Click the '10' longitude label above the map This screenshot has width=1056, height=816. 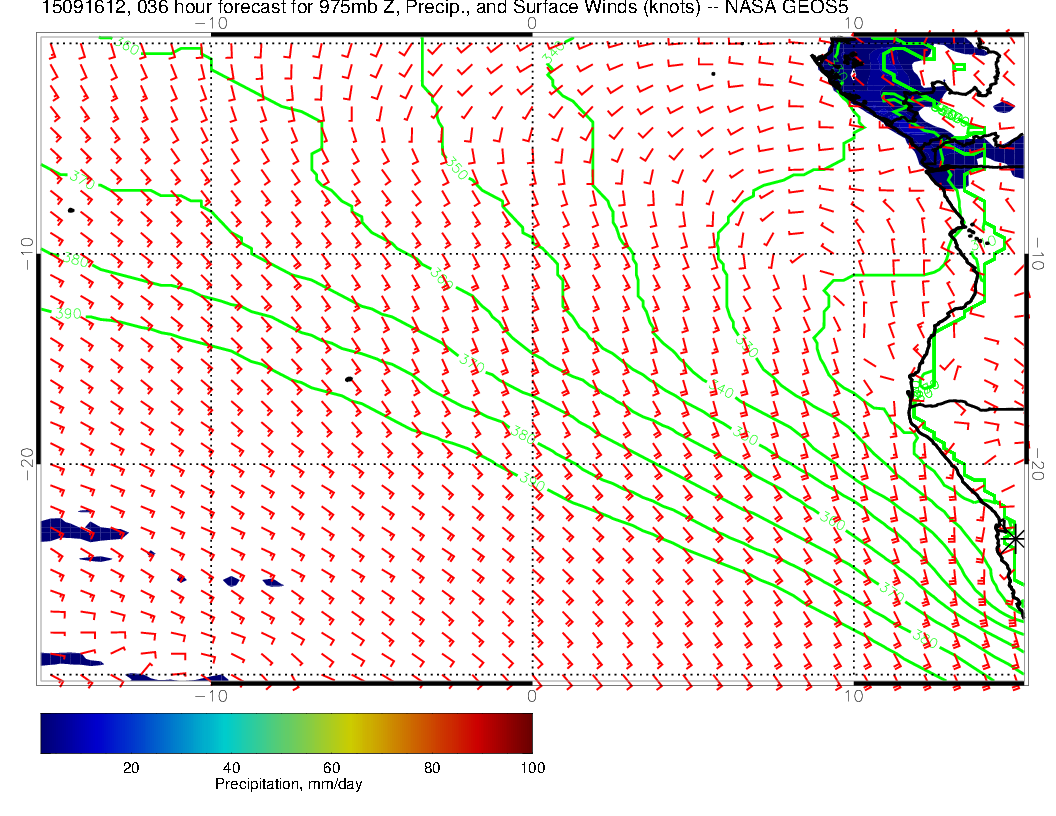[x=853, y=23]
